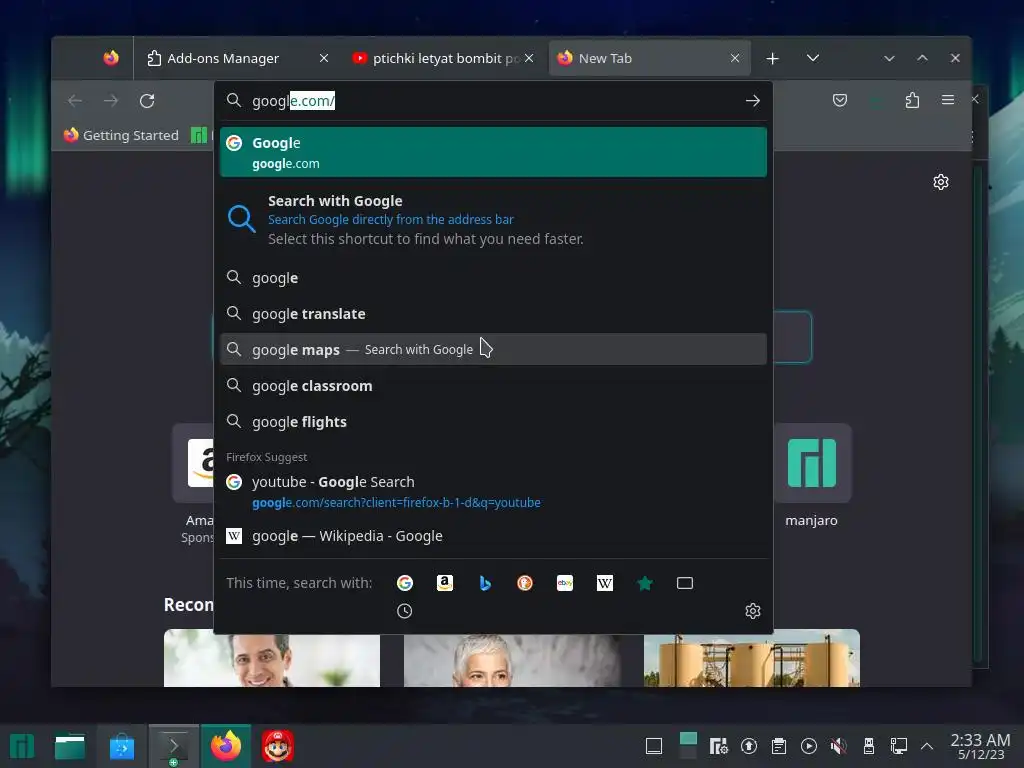Click the address bar text field

click(x=493, y=101)
